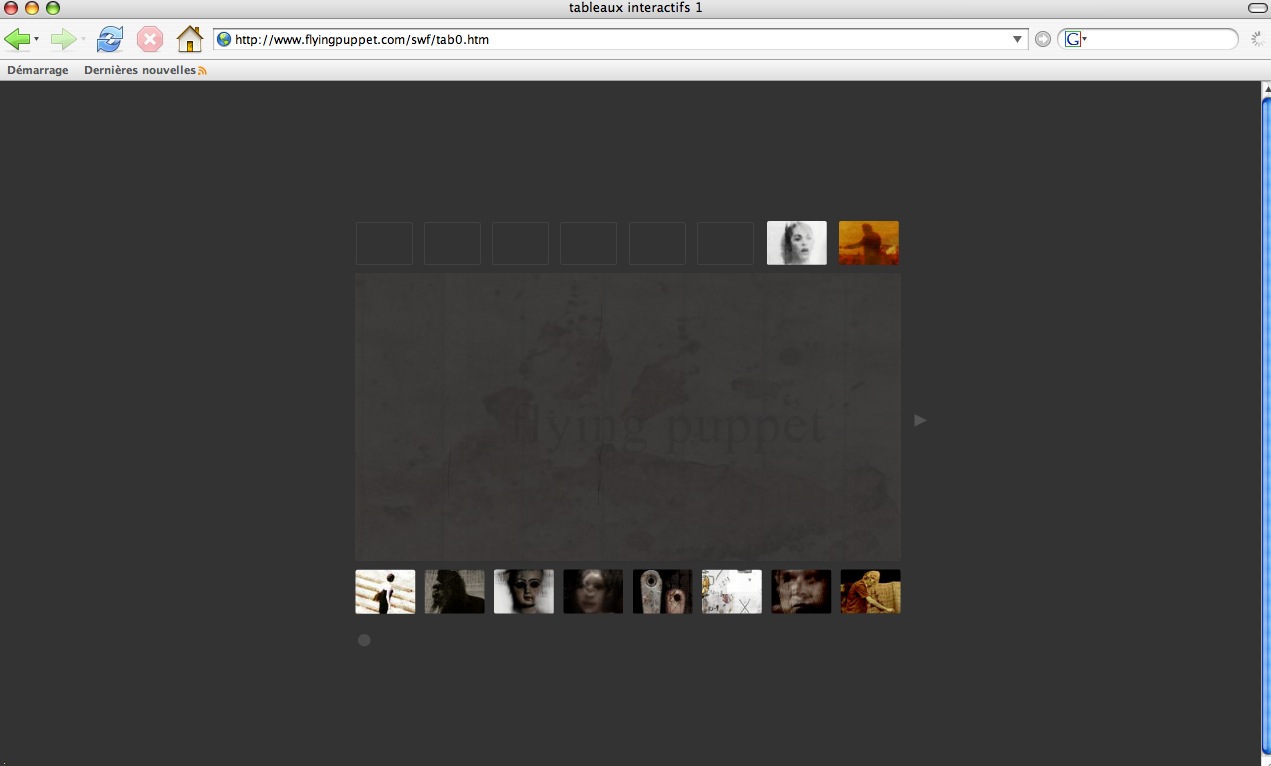Select the second empty slot in the top row

click(452, 243)
